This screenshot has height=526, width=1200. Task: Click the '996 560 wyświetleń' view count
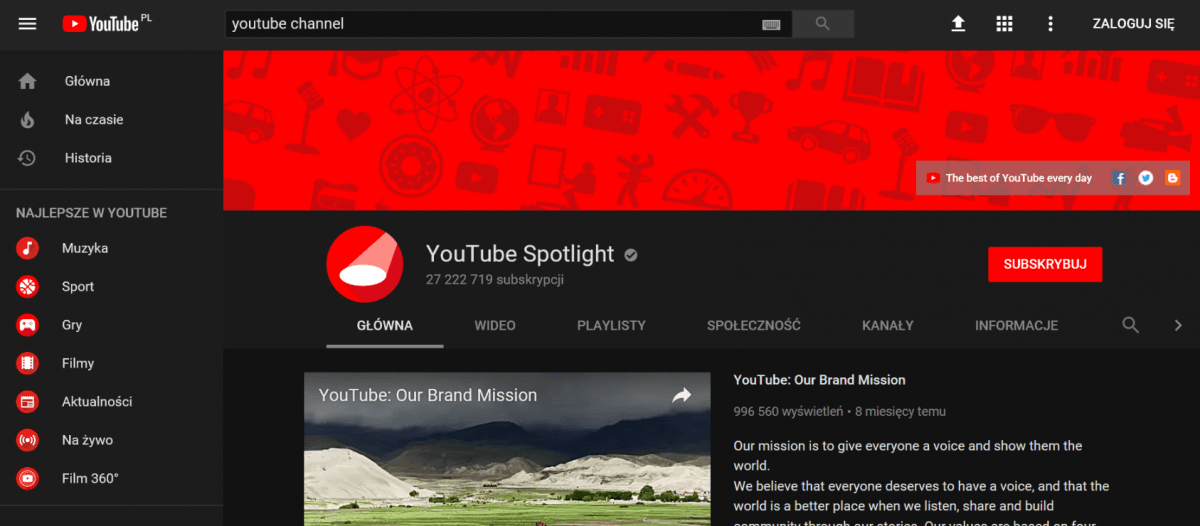788,411
